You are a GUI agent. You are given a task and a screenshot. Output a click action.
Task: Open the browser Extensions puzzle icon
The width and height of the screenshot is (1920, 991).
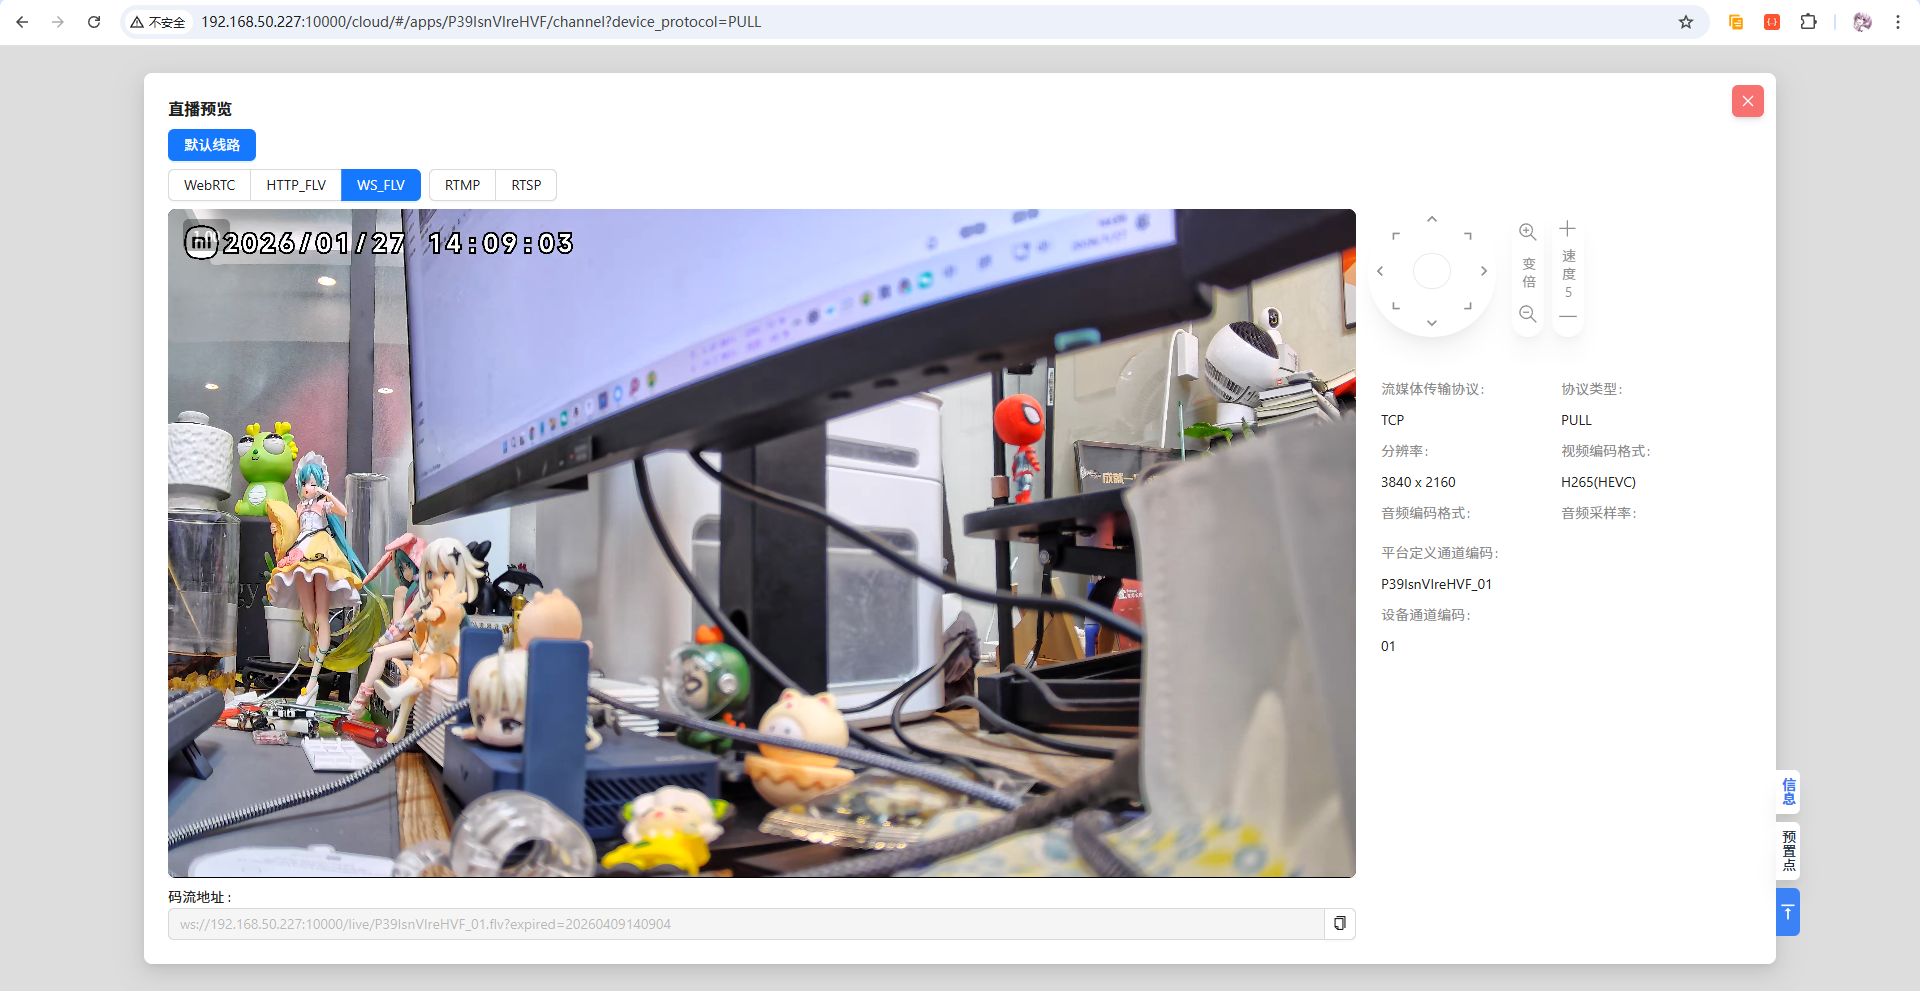coord(1808,22)
